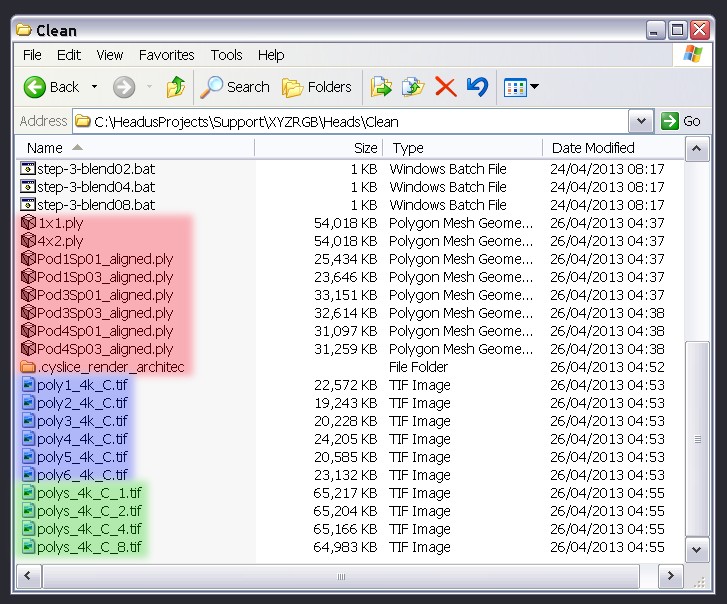Click the Views grid icon

(x=515, y=87)
